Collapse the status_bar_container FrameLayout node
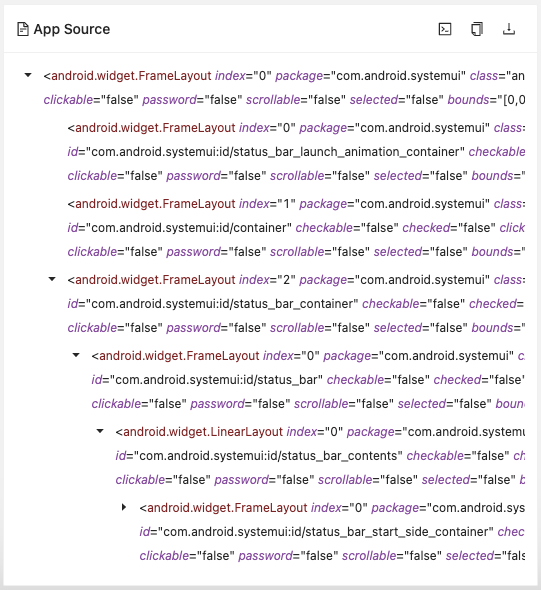Screen dimensions: 541x590 (x=52, y=279)
